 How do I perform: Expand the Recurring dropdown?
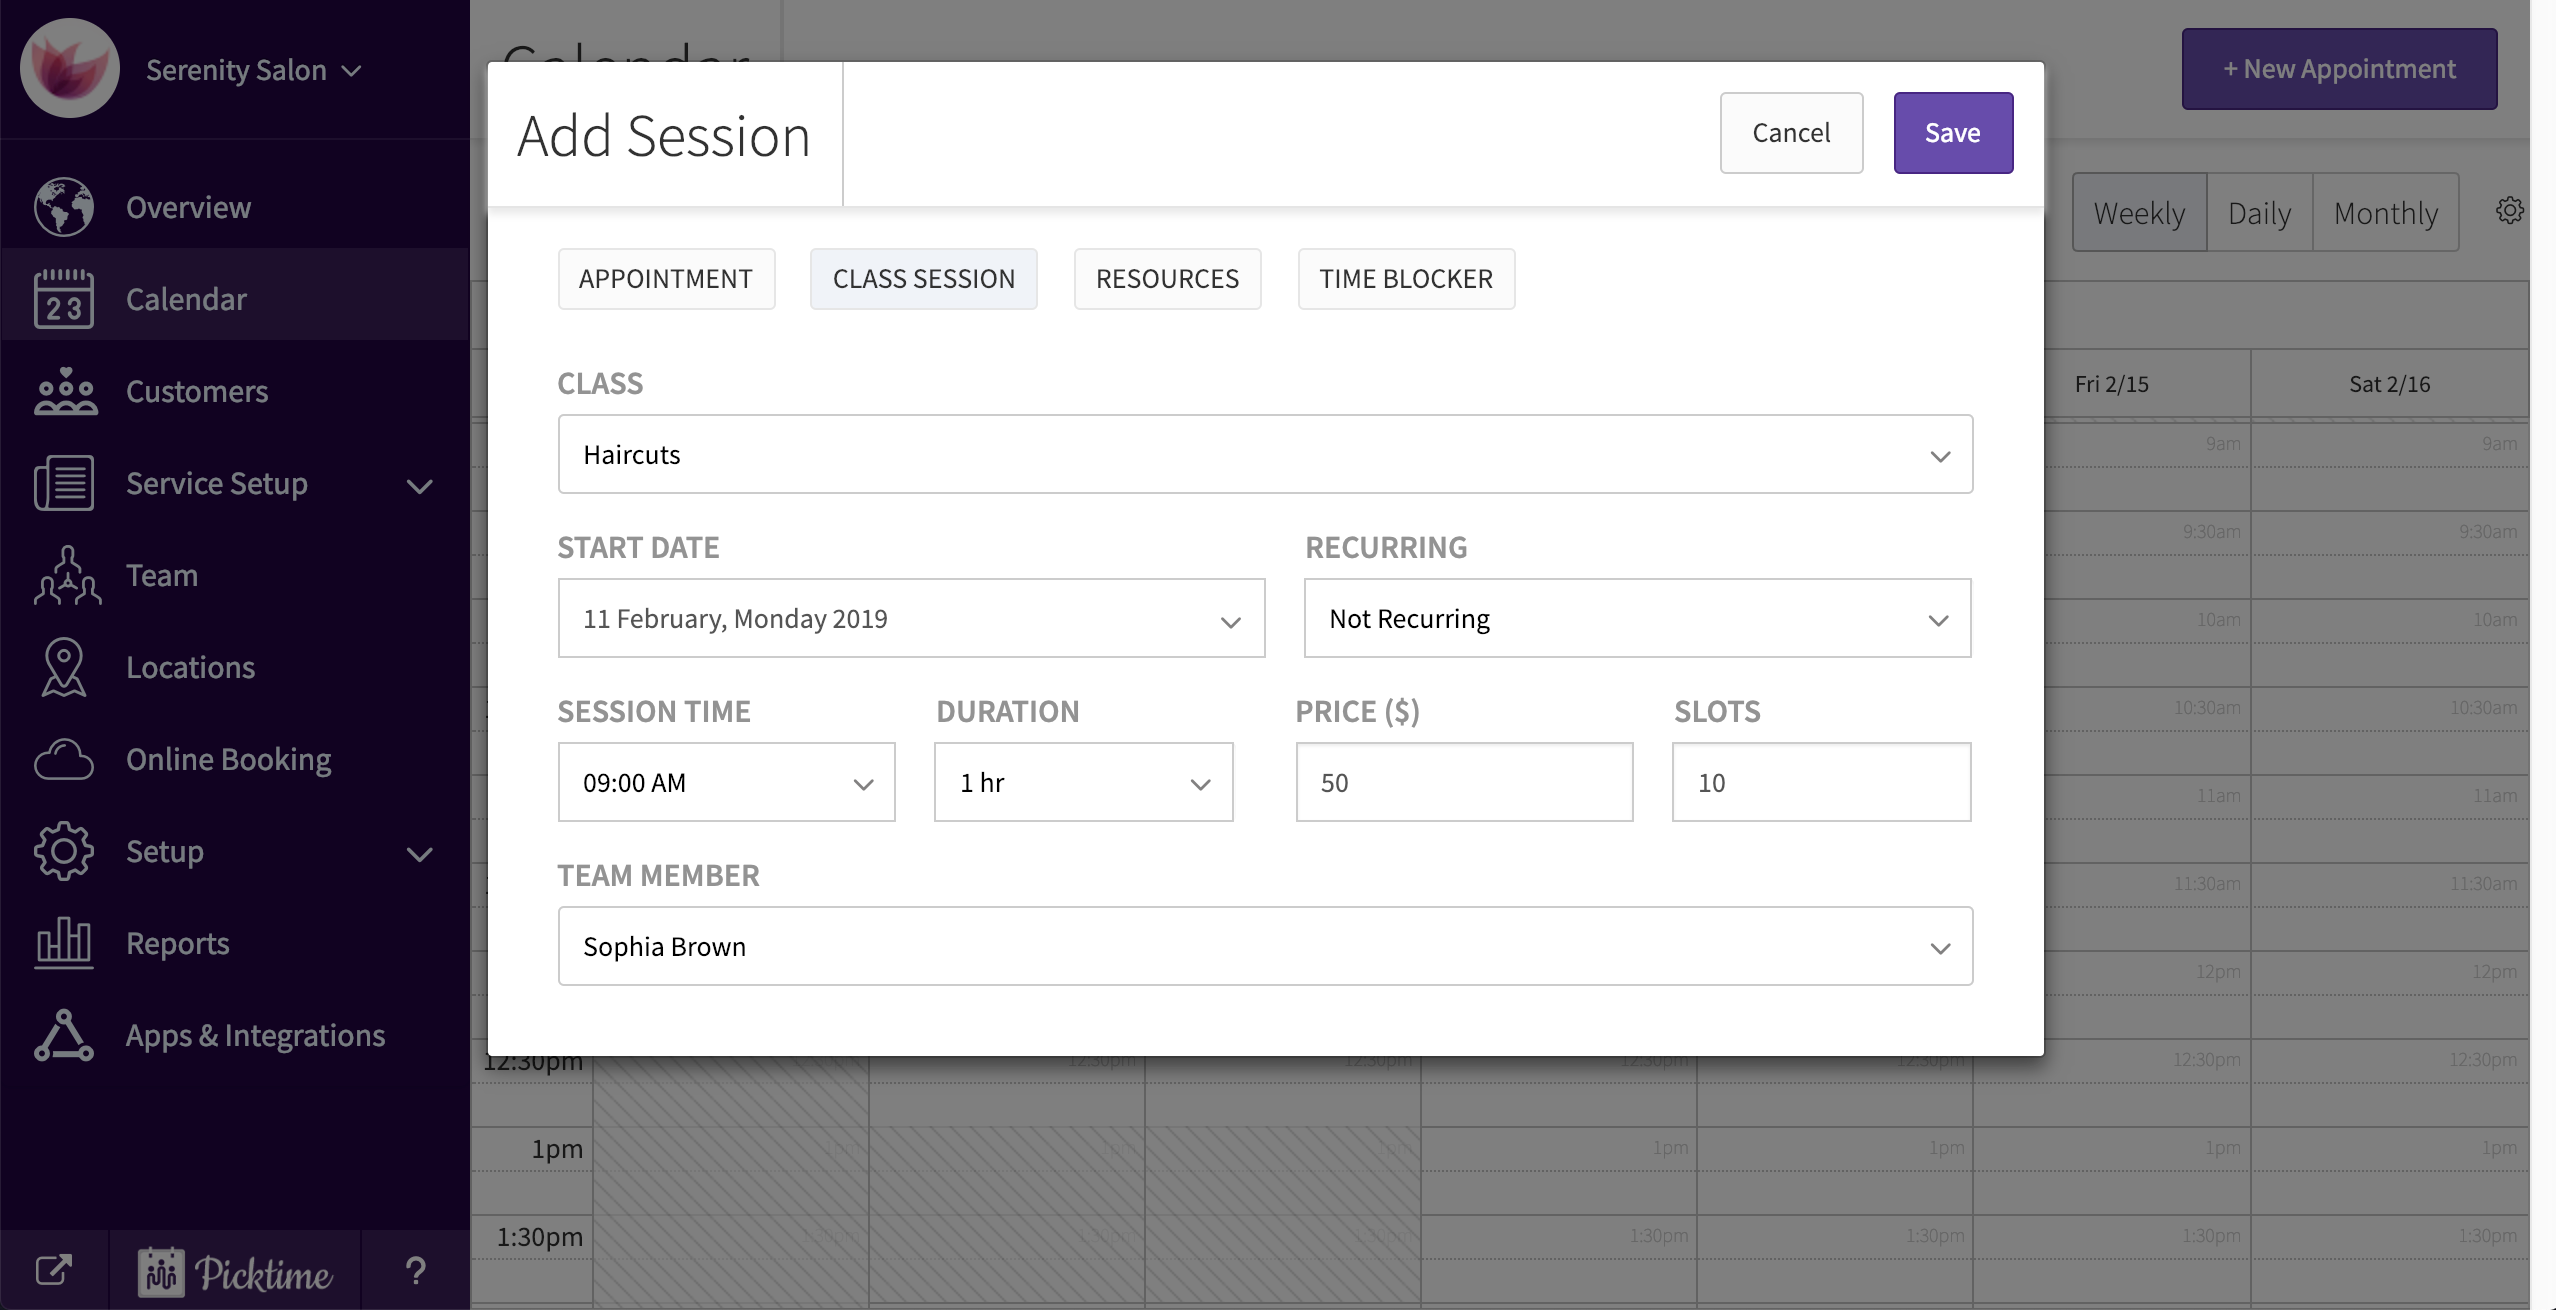(1636, 619)
